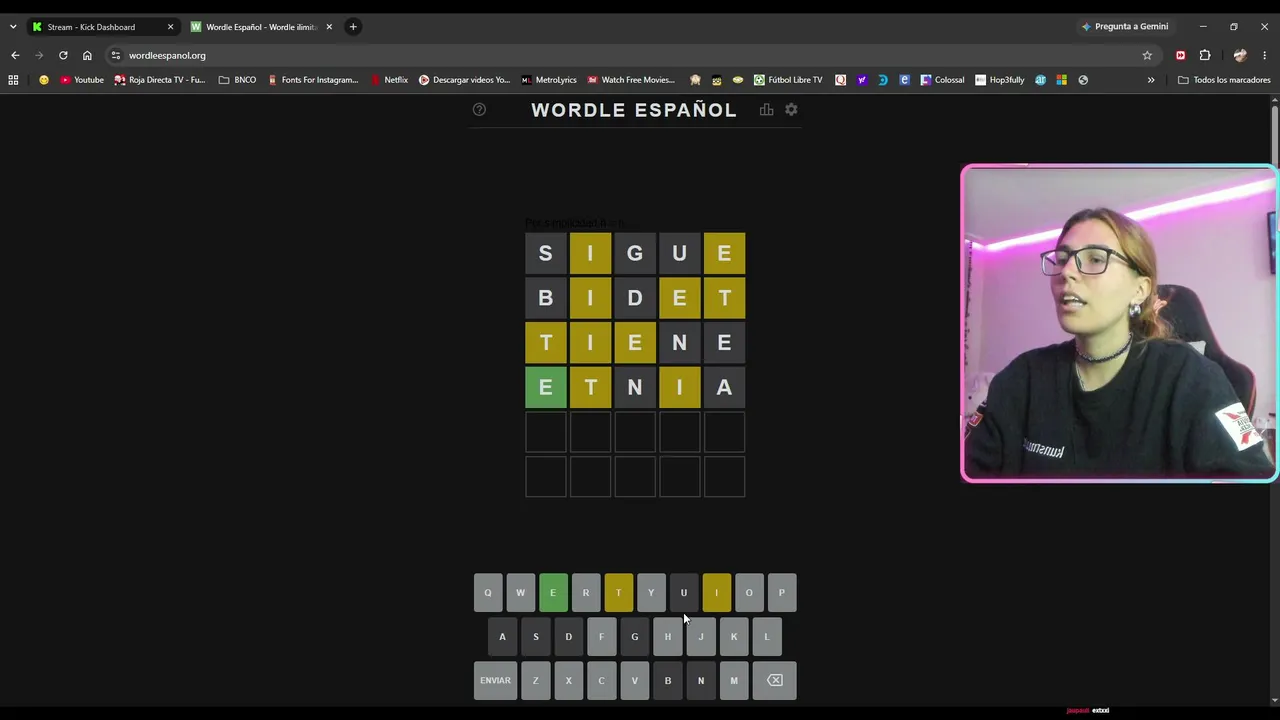Open the Chrome profile avatar
The image size is (1280, 720).
(x=1240, y=55)
